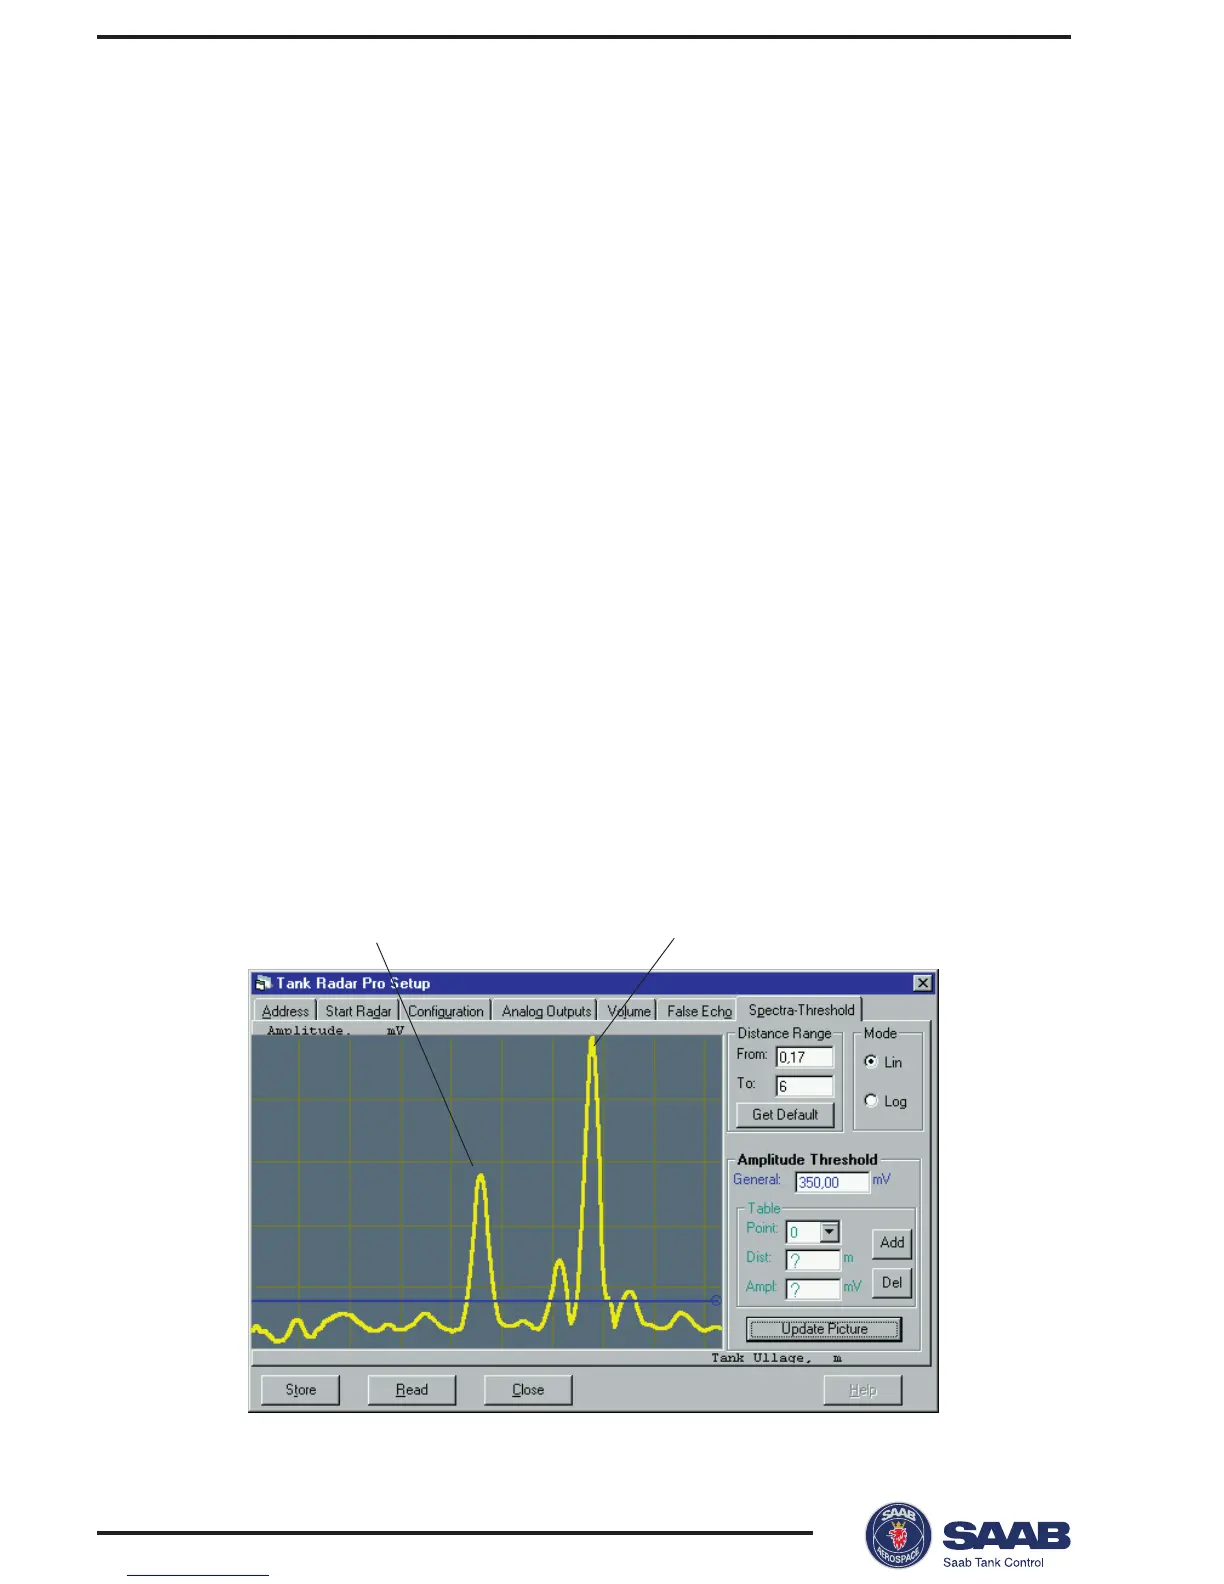The width and height of the screenshot is (1224, 1584).
Task: Click the Store button
Action: (300, 1390)
